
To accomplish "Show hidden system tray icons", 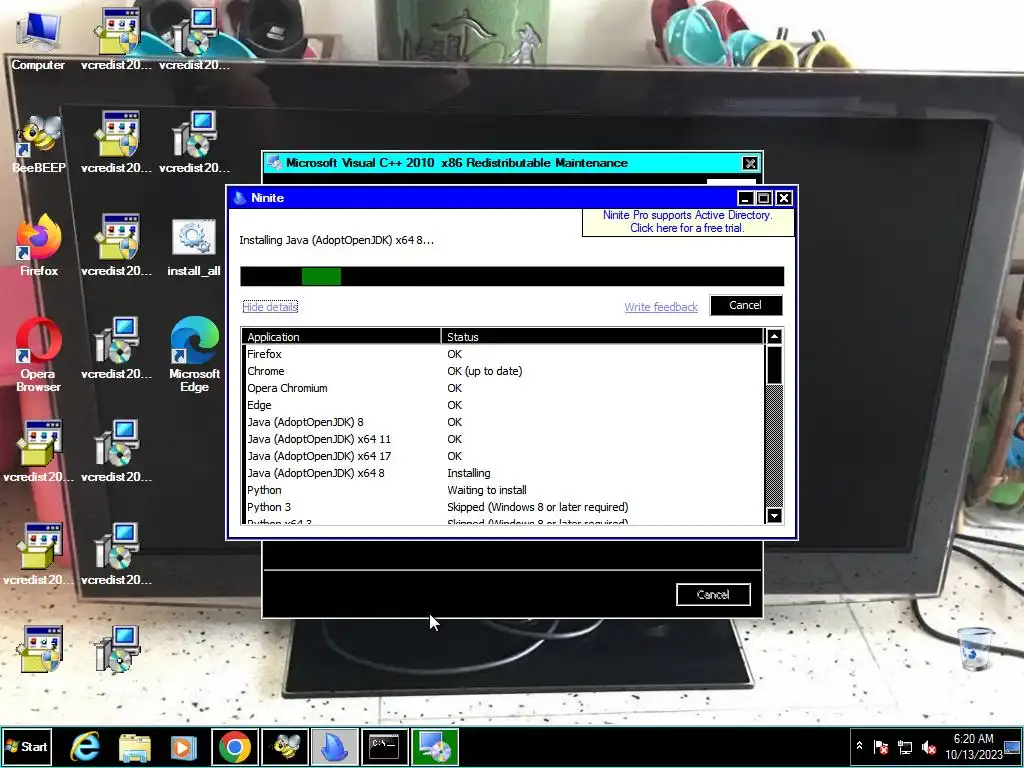I will coord(859,746).
